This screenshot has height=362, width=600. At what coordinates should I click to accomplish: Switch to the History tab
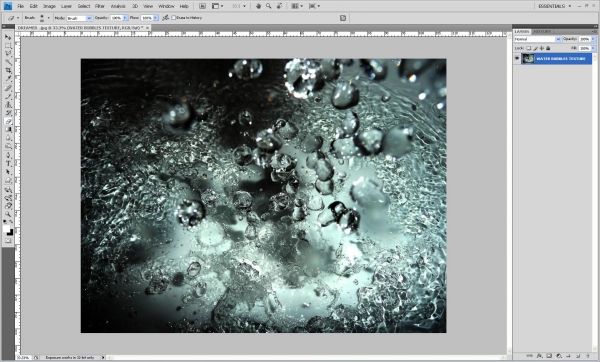click(542, 31)
